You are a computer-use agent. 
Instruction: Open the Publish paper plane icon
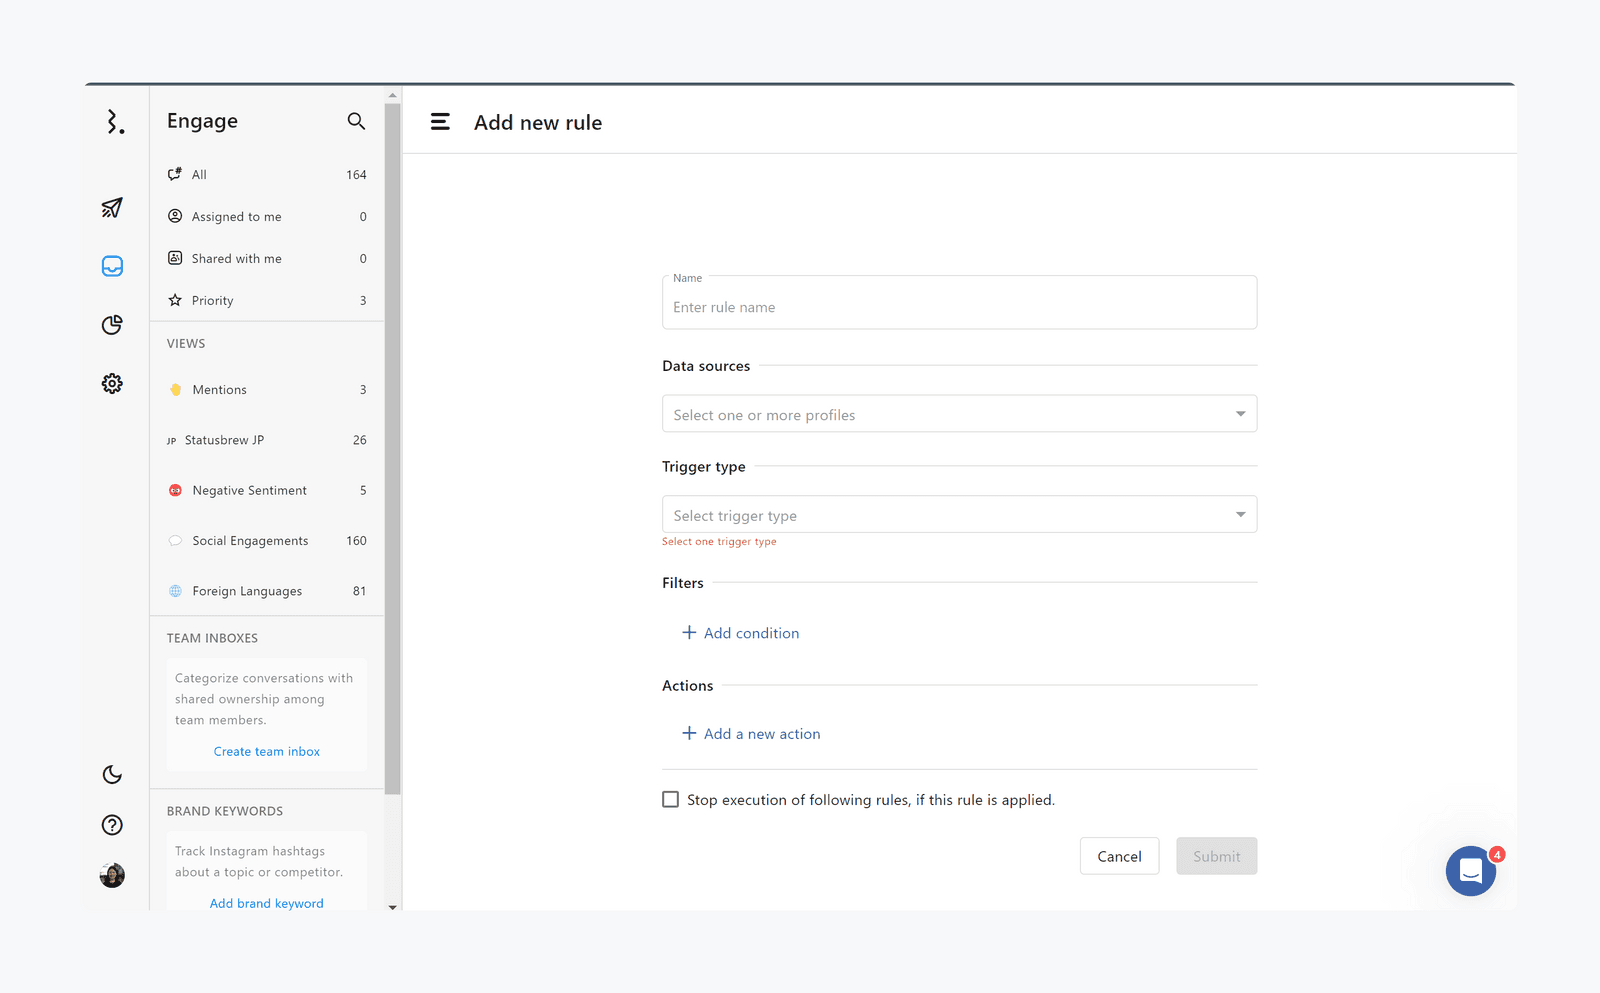[x=112, y=208]
